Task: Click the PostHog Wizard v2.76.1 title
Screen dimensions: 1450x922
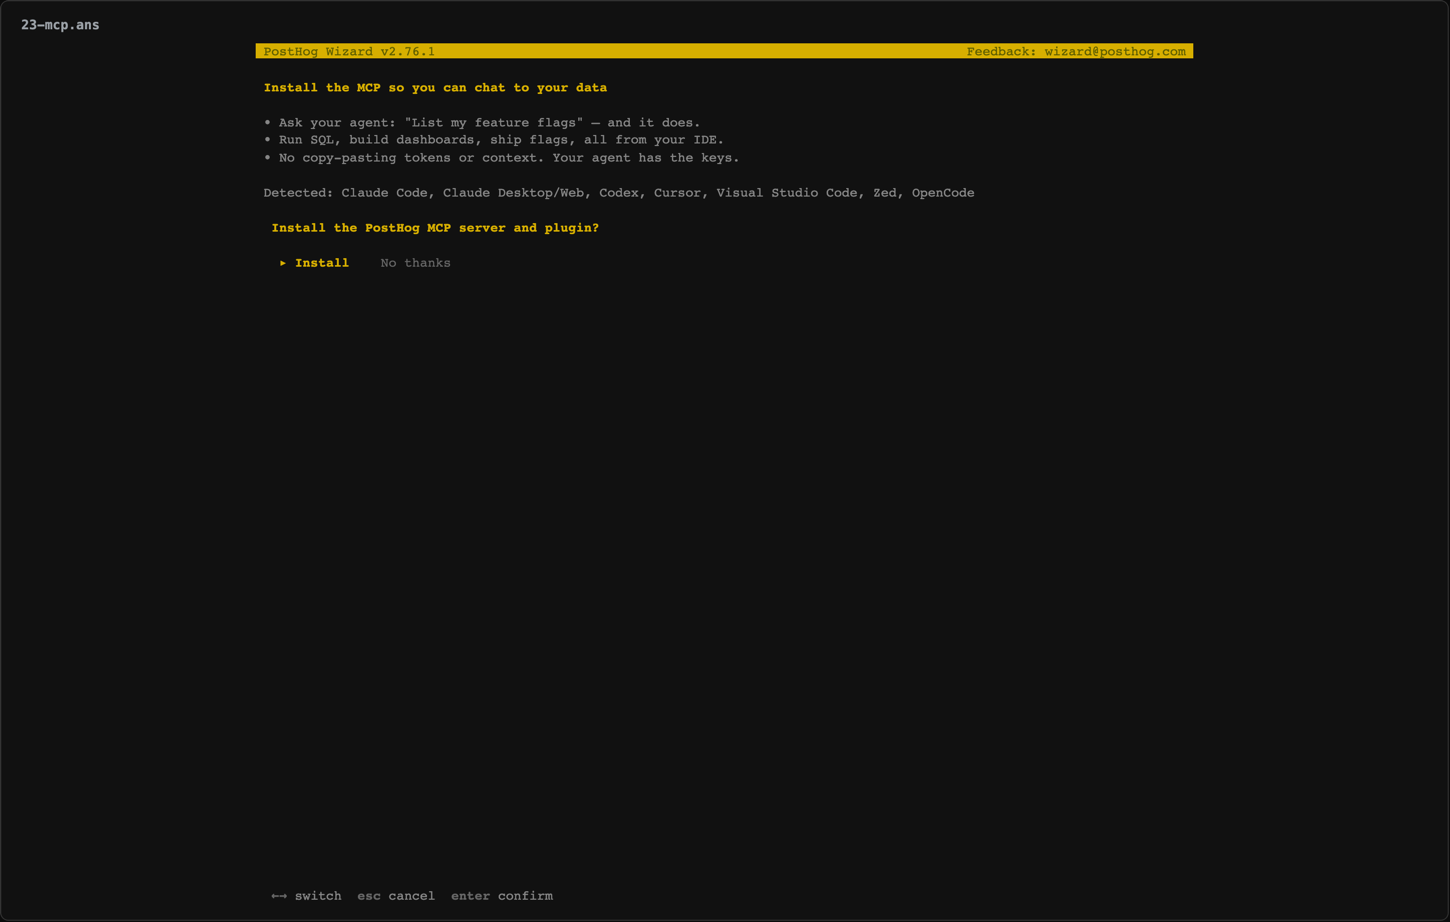Action: coord(349,51)
